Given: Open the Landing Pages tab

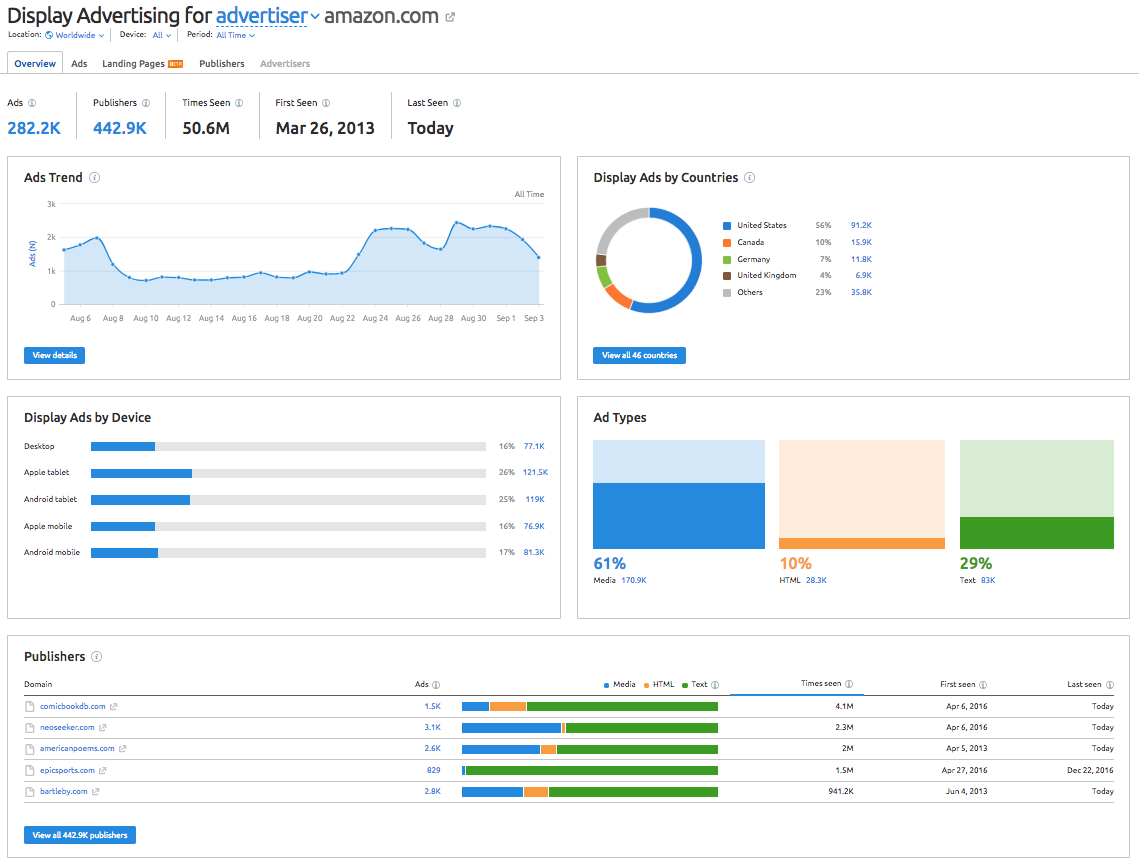Looking at the screenshot, I should point(142,64).
